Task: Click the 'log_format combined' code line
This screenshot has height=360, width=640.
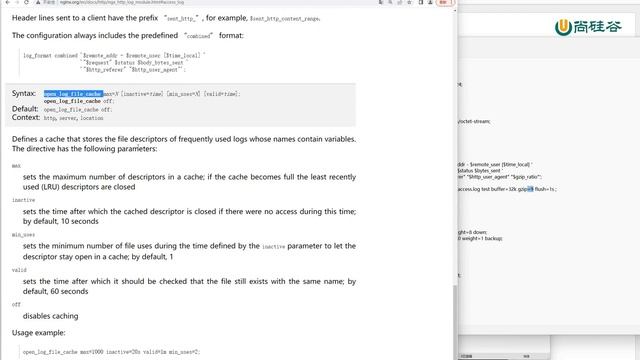Action: pyautogui.click(x=114, y=56)
